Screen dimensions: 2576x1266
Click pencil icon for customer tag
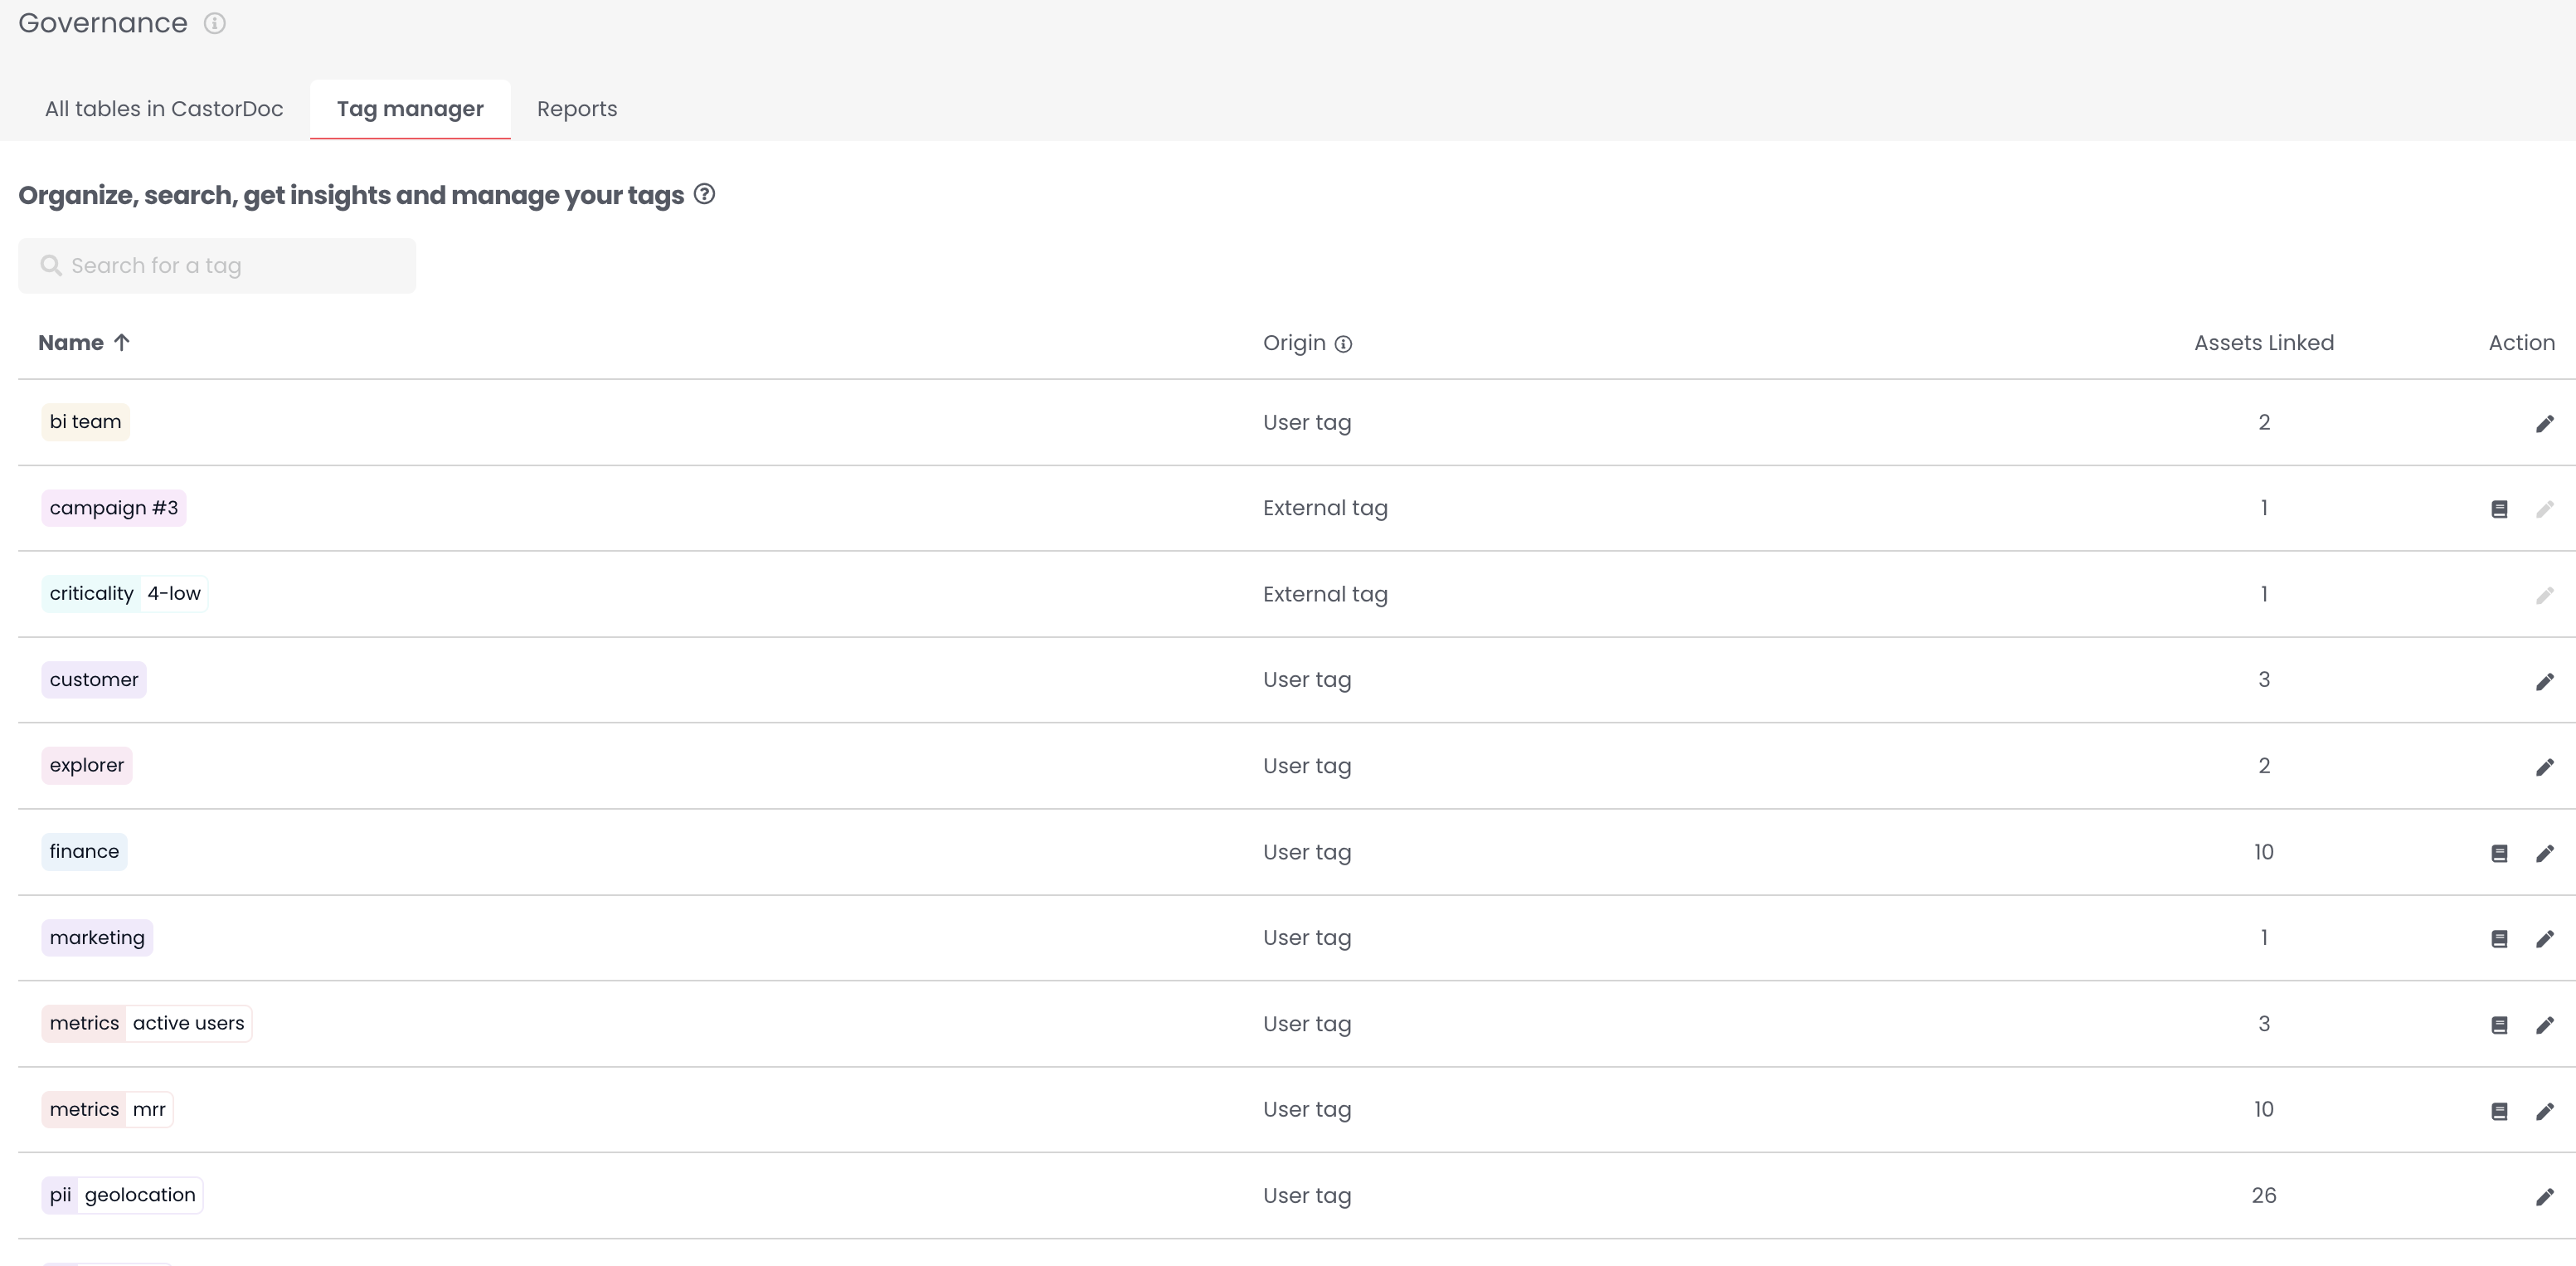2544,682
